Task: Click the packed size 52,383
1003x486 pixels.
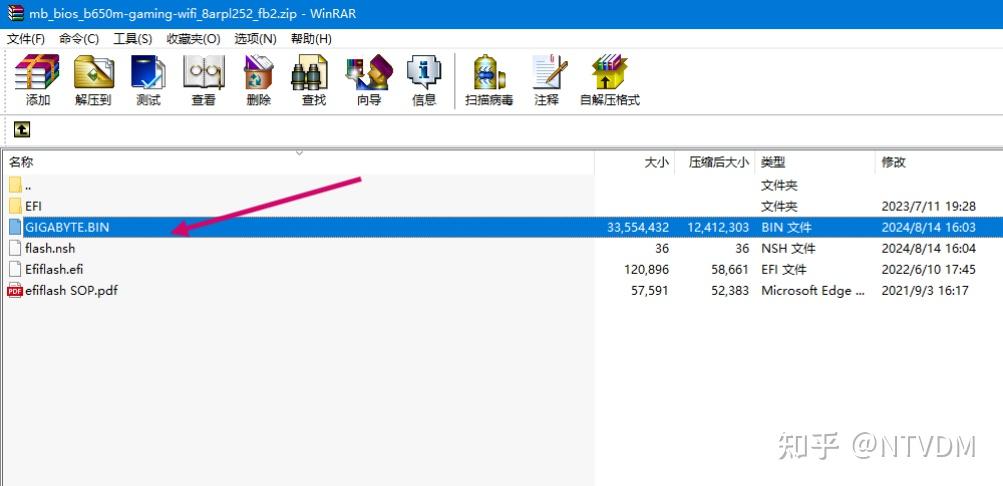Action: pyautogui.click(x=729, y=290)
